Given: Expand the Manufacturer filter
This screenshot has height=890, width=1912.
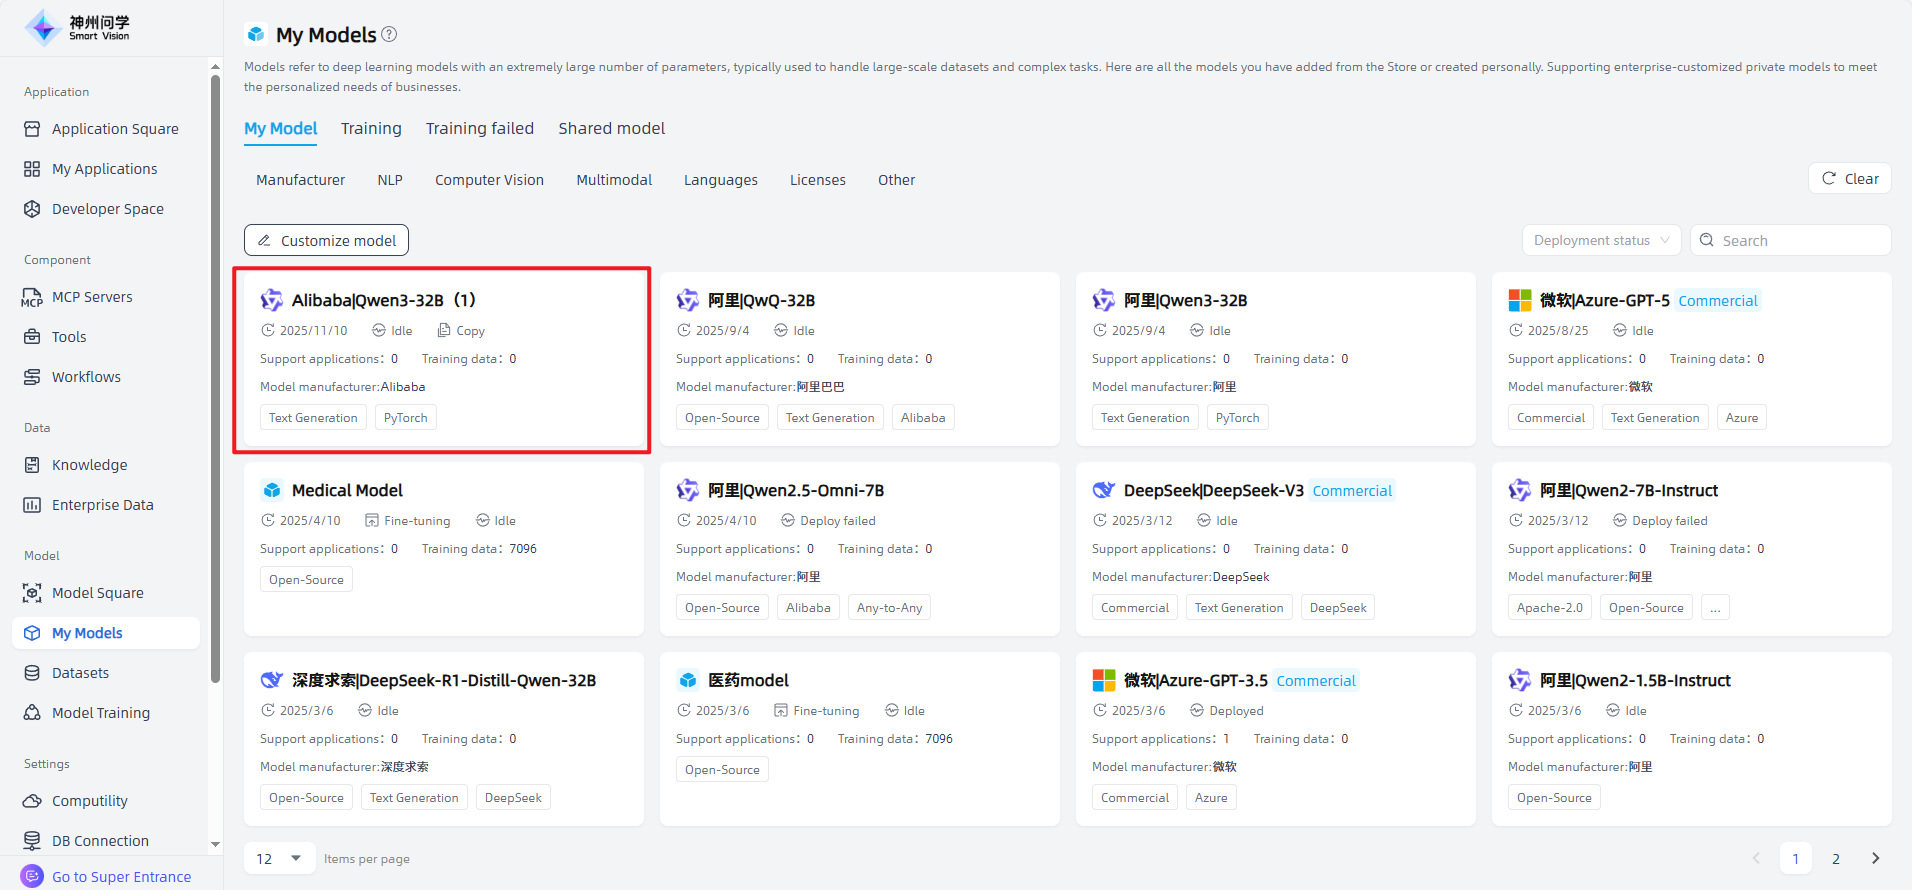Looking at the screenshot, I should (x=300, y=180).
